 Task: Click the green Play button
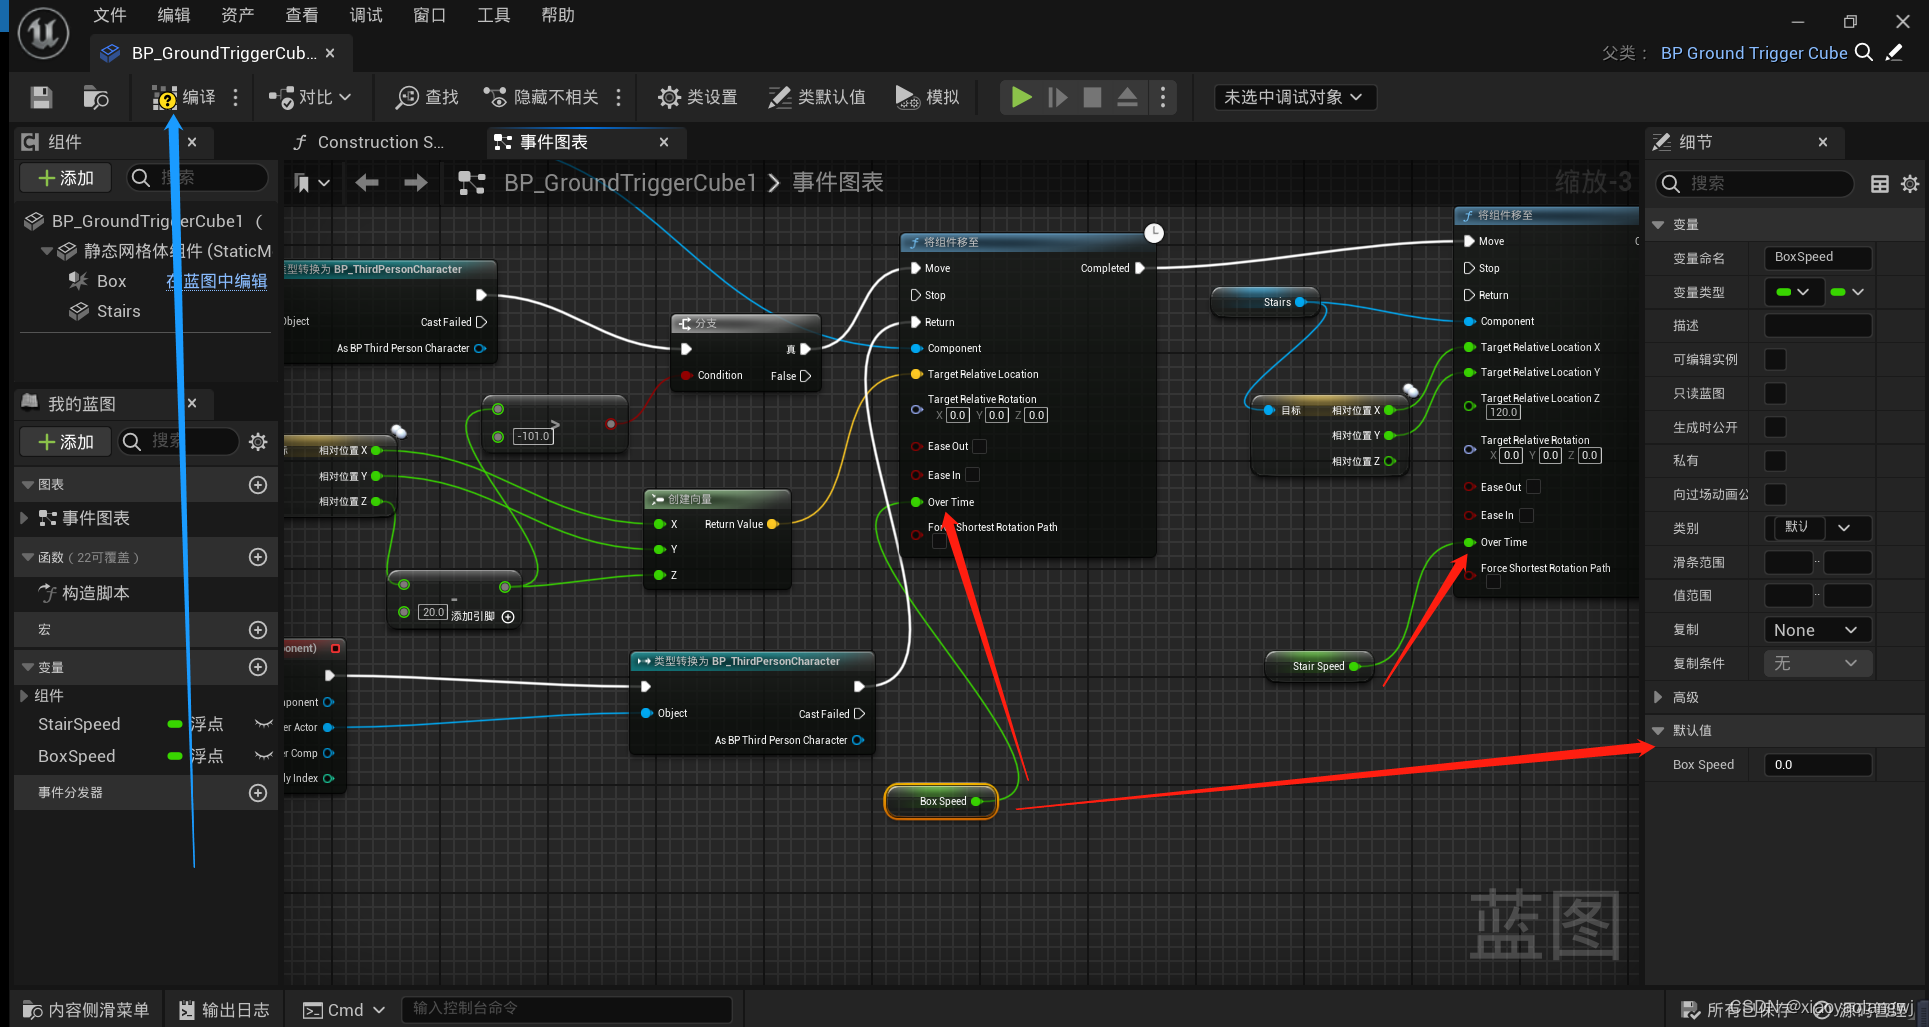coord(1021,97)
